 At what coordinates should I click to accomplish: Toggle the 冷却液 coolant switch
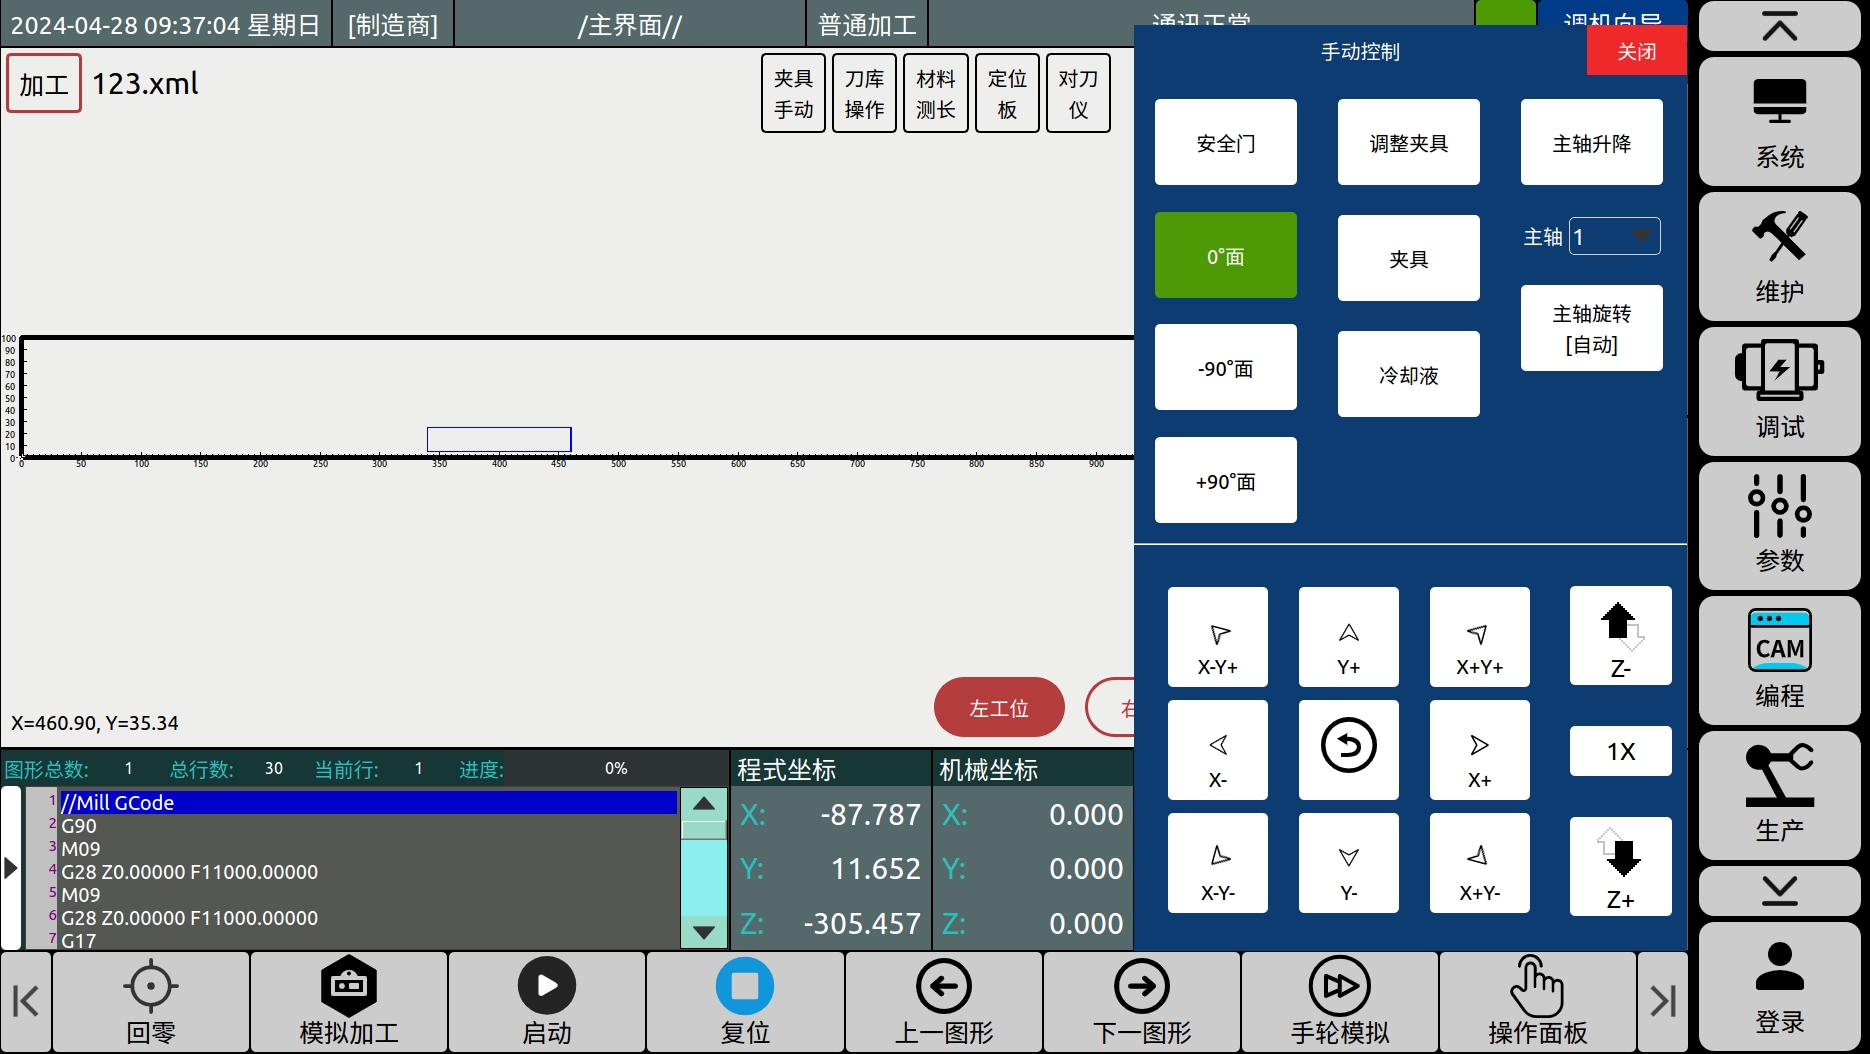(x=1408, y=374)
